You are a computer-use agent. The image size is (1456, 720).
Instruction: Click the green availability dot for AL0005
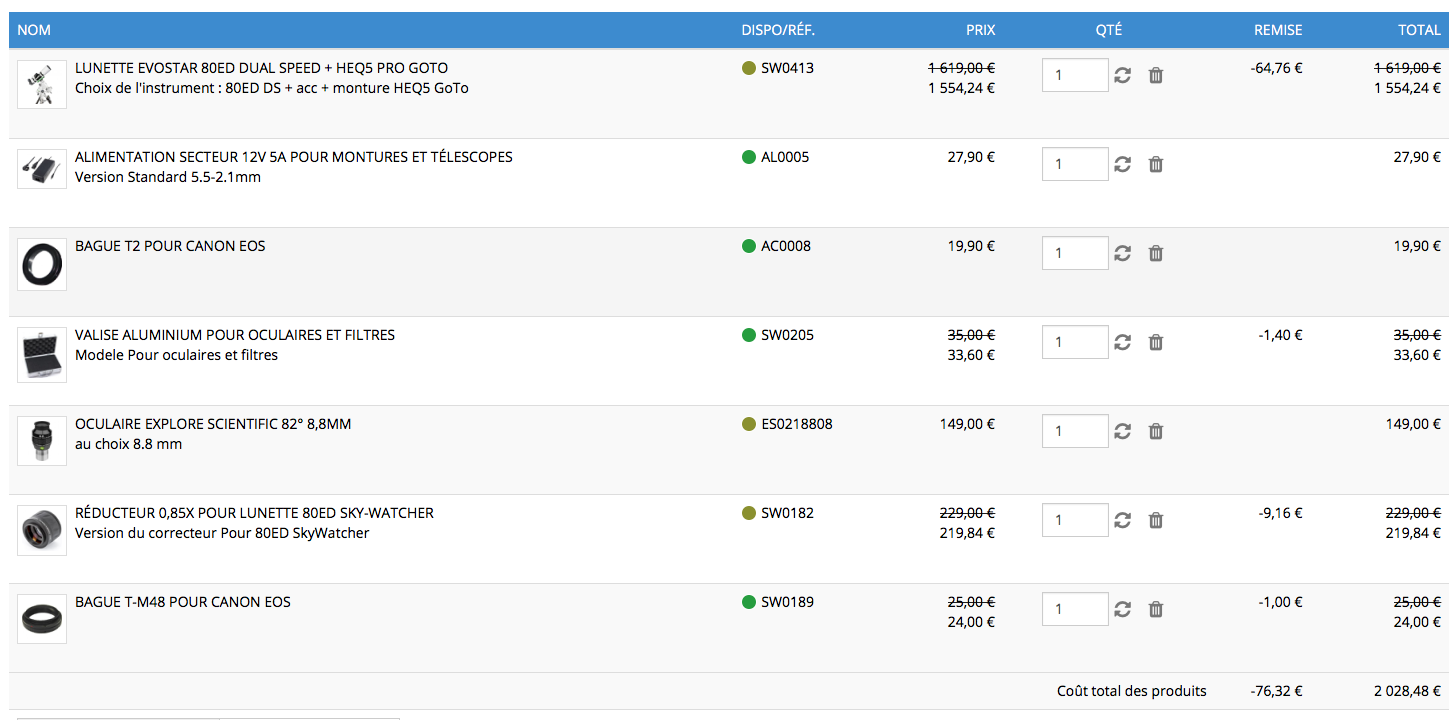point(749,157)
